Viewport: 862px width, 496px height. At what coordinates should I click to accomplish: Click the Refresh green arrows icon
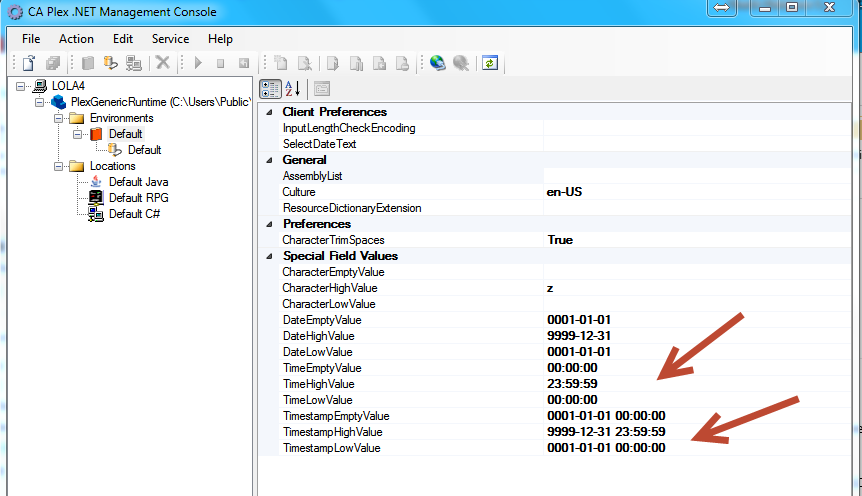pos(490,63)
